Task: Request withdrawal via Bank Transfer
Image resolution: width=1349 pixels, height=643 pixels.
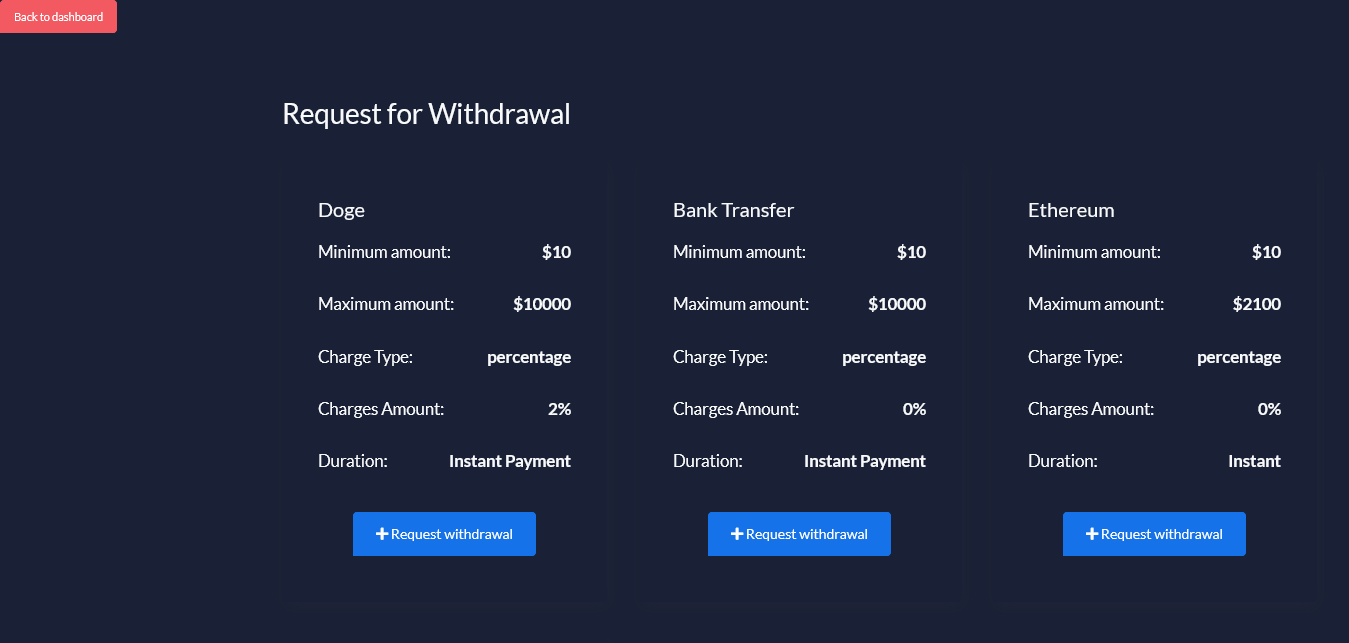Action: coord(799,534)
